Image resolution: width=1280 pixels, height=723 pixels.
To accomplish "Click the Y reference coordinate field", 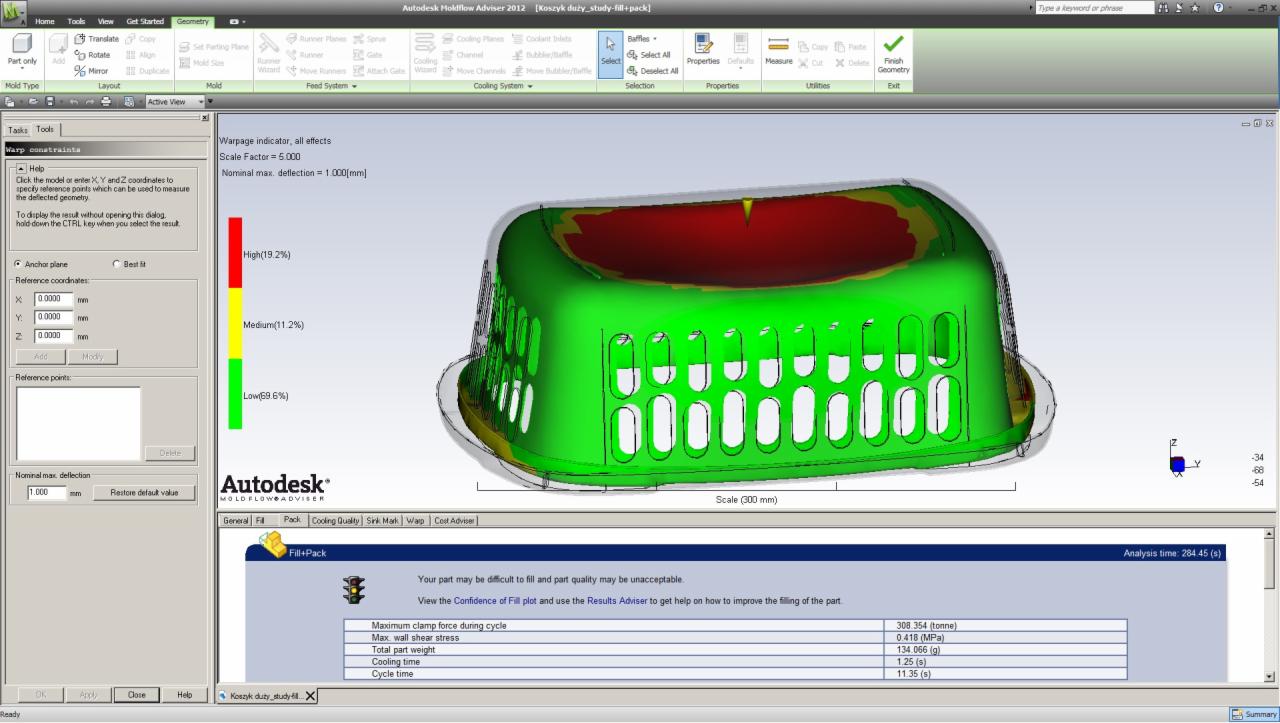I will tap(53, 317).
